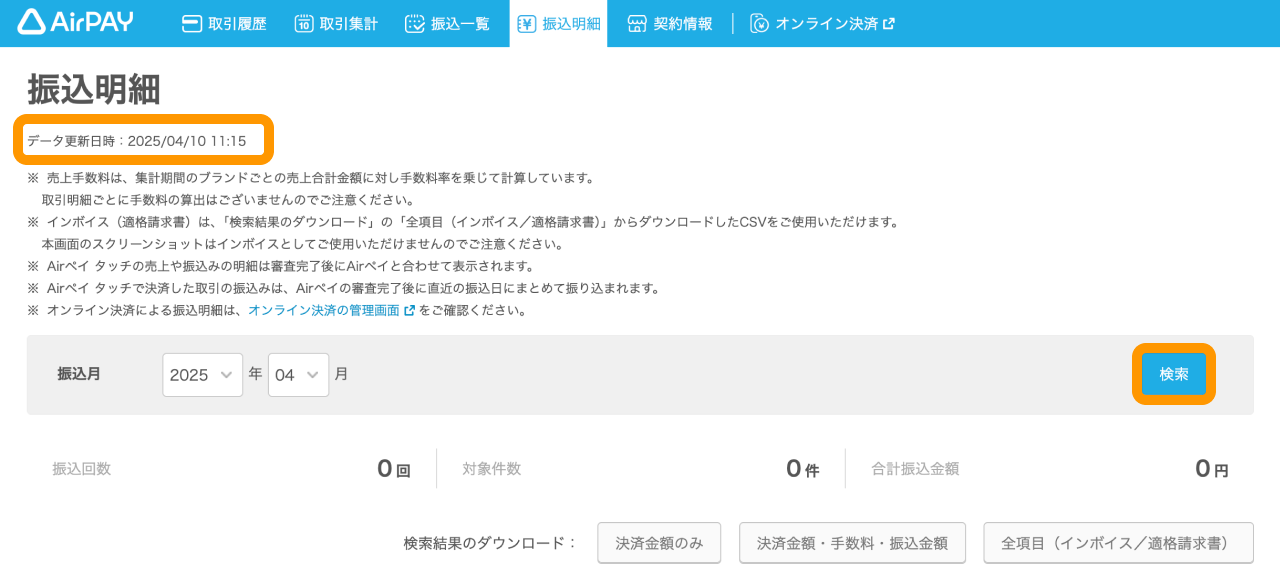Download 決済金額・手数料・振込金額 results
The width and height of the screenshot is (1280, 588).
click(852, 543)
